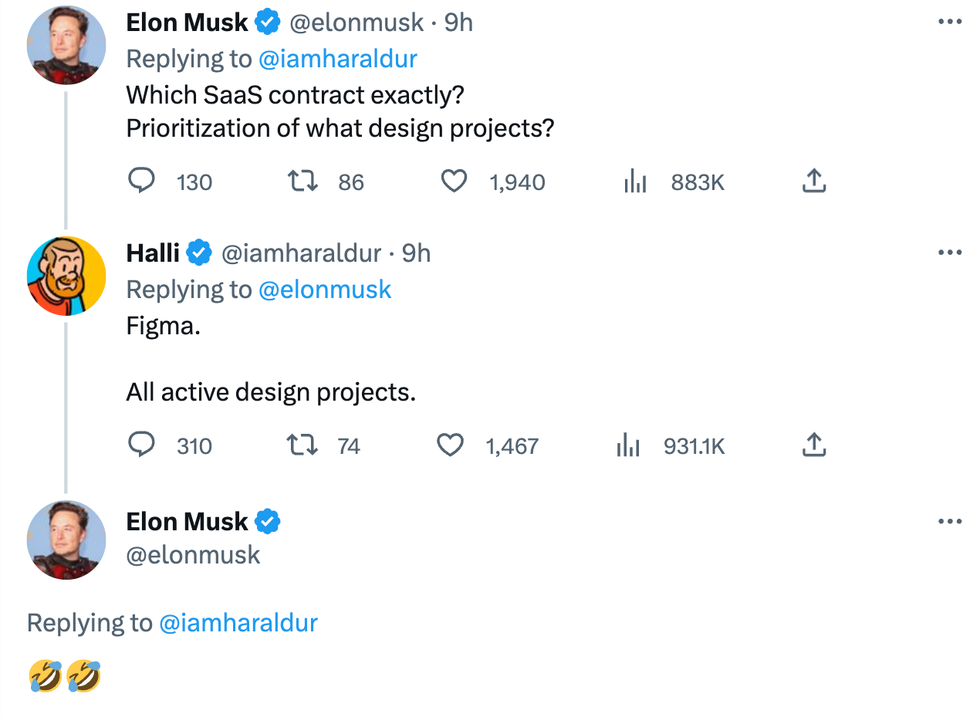
Task: View analytics for the 931.1K views tweet
Action: coord(629,445)
